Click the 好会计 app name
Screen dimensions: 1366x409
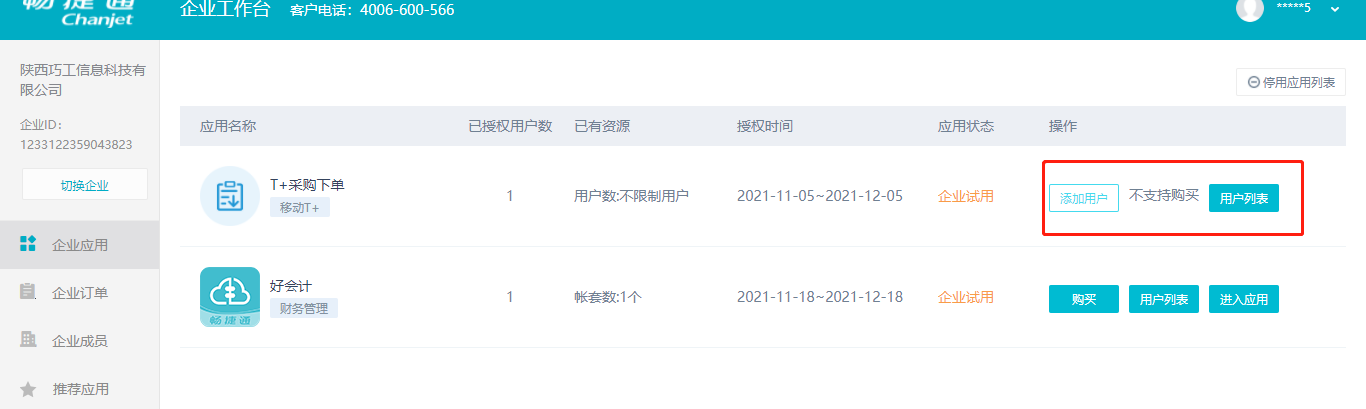click(x=291, y=286)
